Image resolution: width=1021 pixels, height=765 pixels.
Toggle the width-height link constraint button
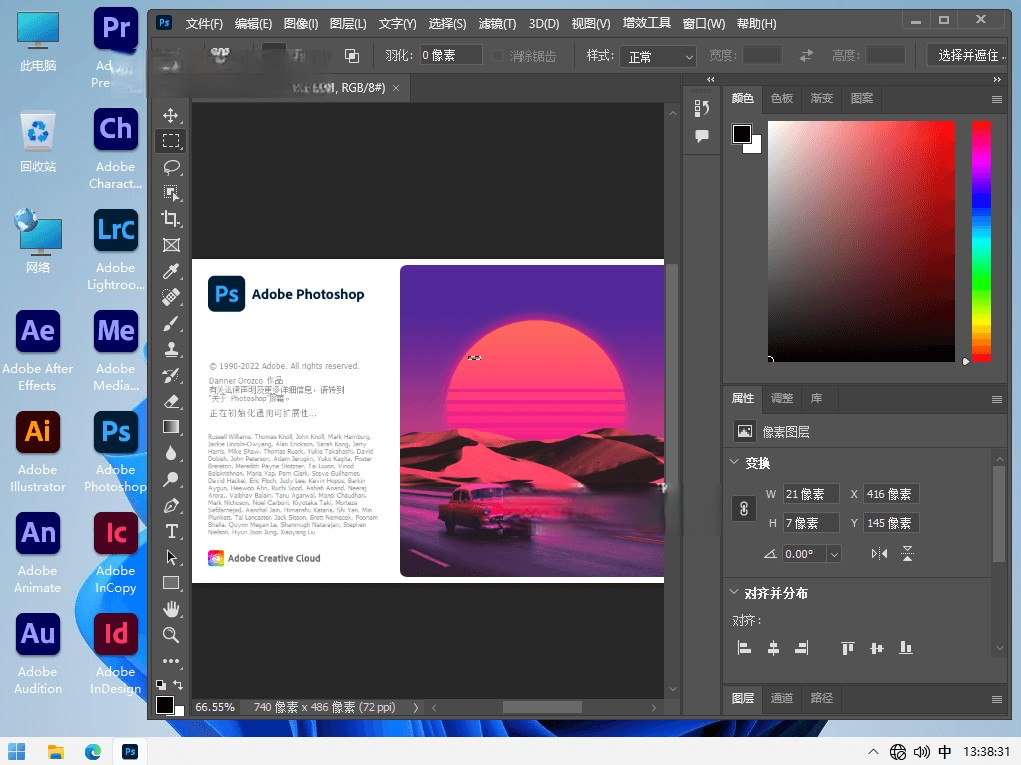pos(743,508)
